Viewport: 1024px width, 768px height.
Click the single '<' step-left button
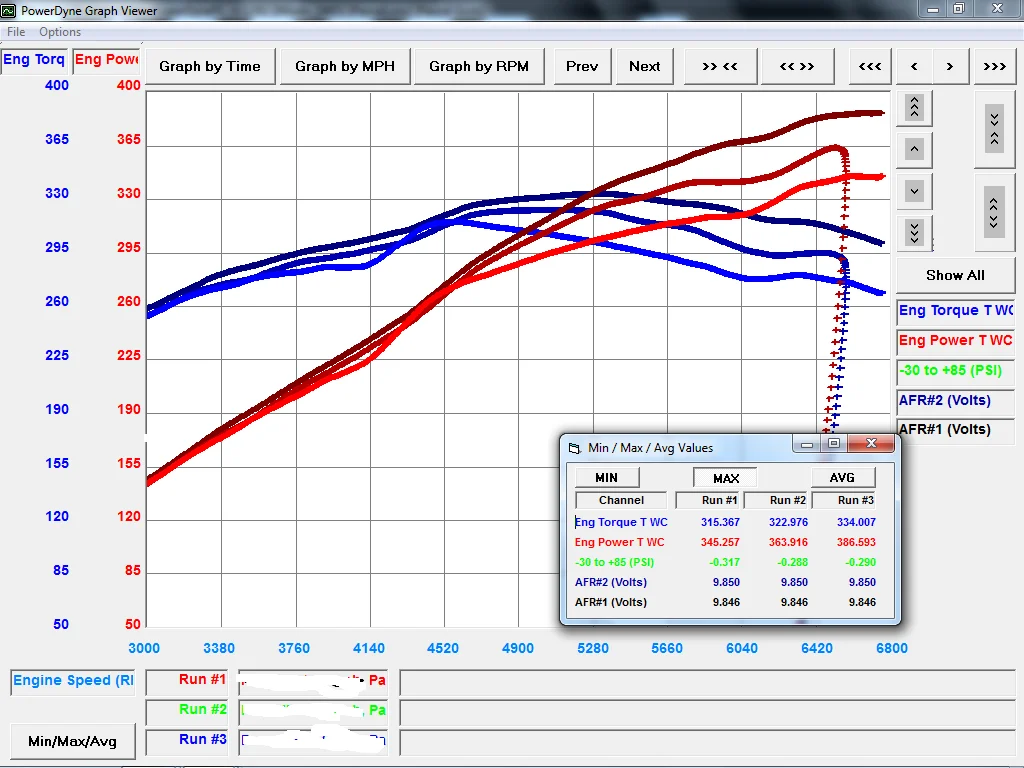coord(914,66)
